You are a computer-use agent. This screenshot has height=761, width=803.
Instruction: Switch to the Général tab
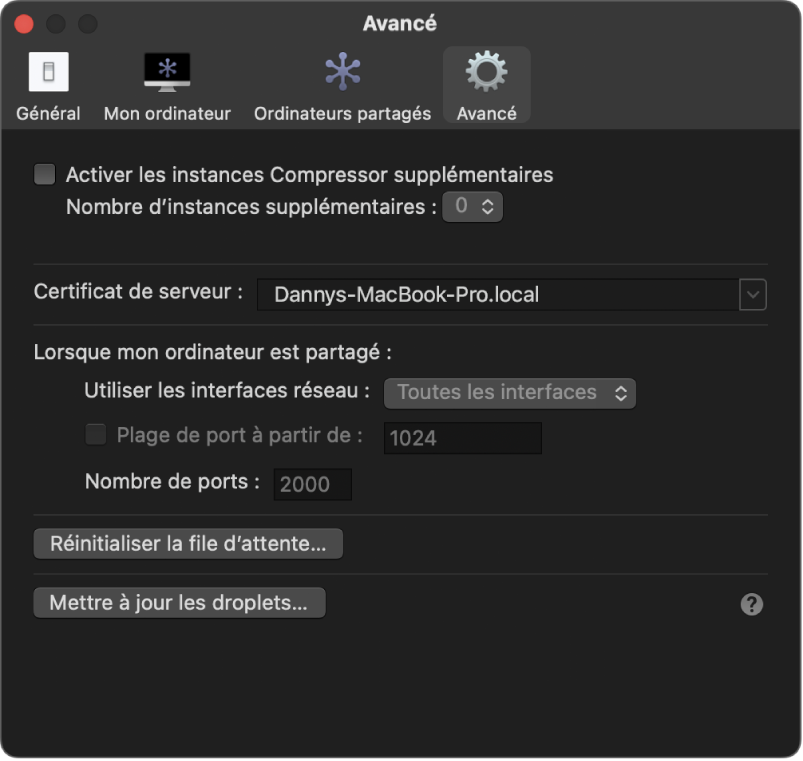[x=47, y=85]
